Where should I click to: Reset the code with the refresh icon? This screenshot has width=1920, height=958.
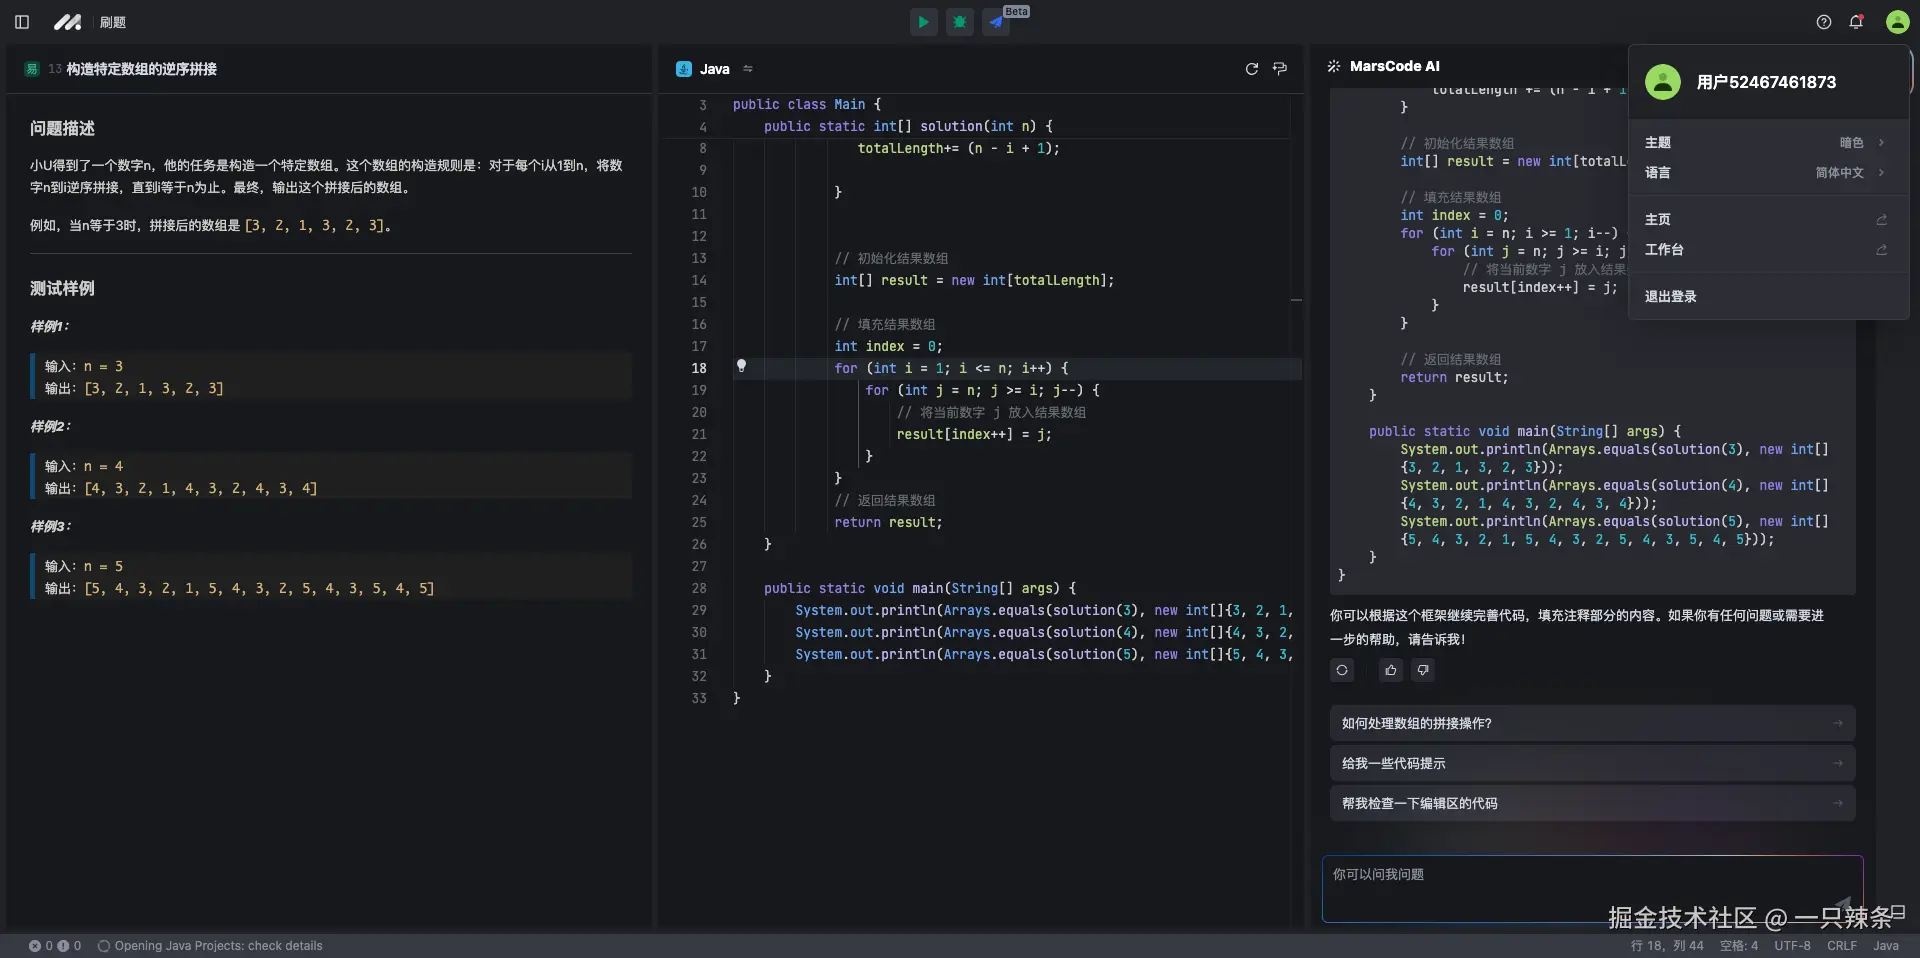[1251, 69]
